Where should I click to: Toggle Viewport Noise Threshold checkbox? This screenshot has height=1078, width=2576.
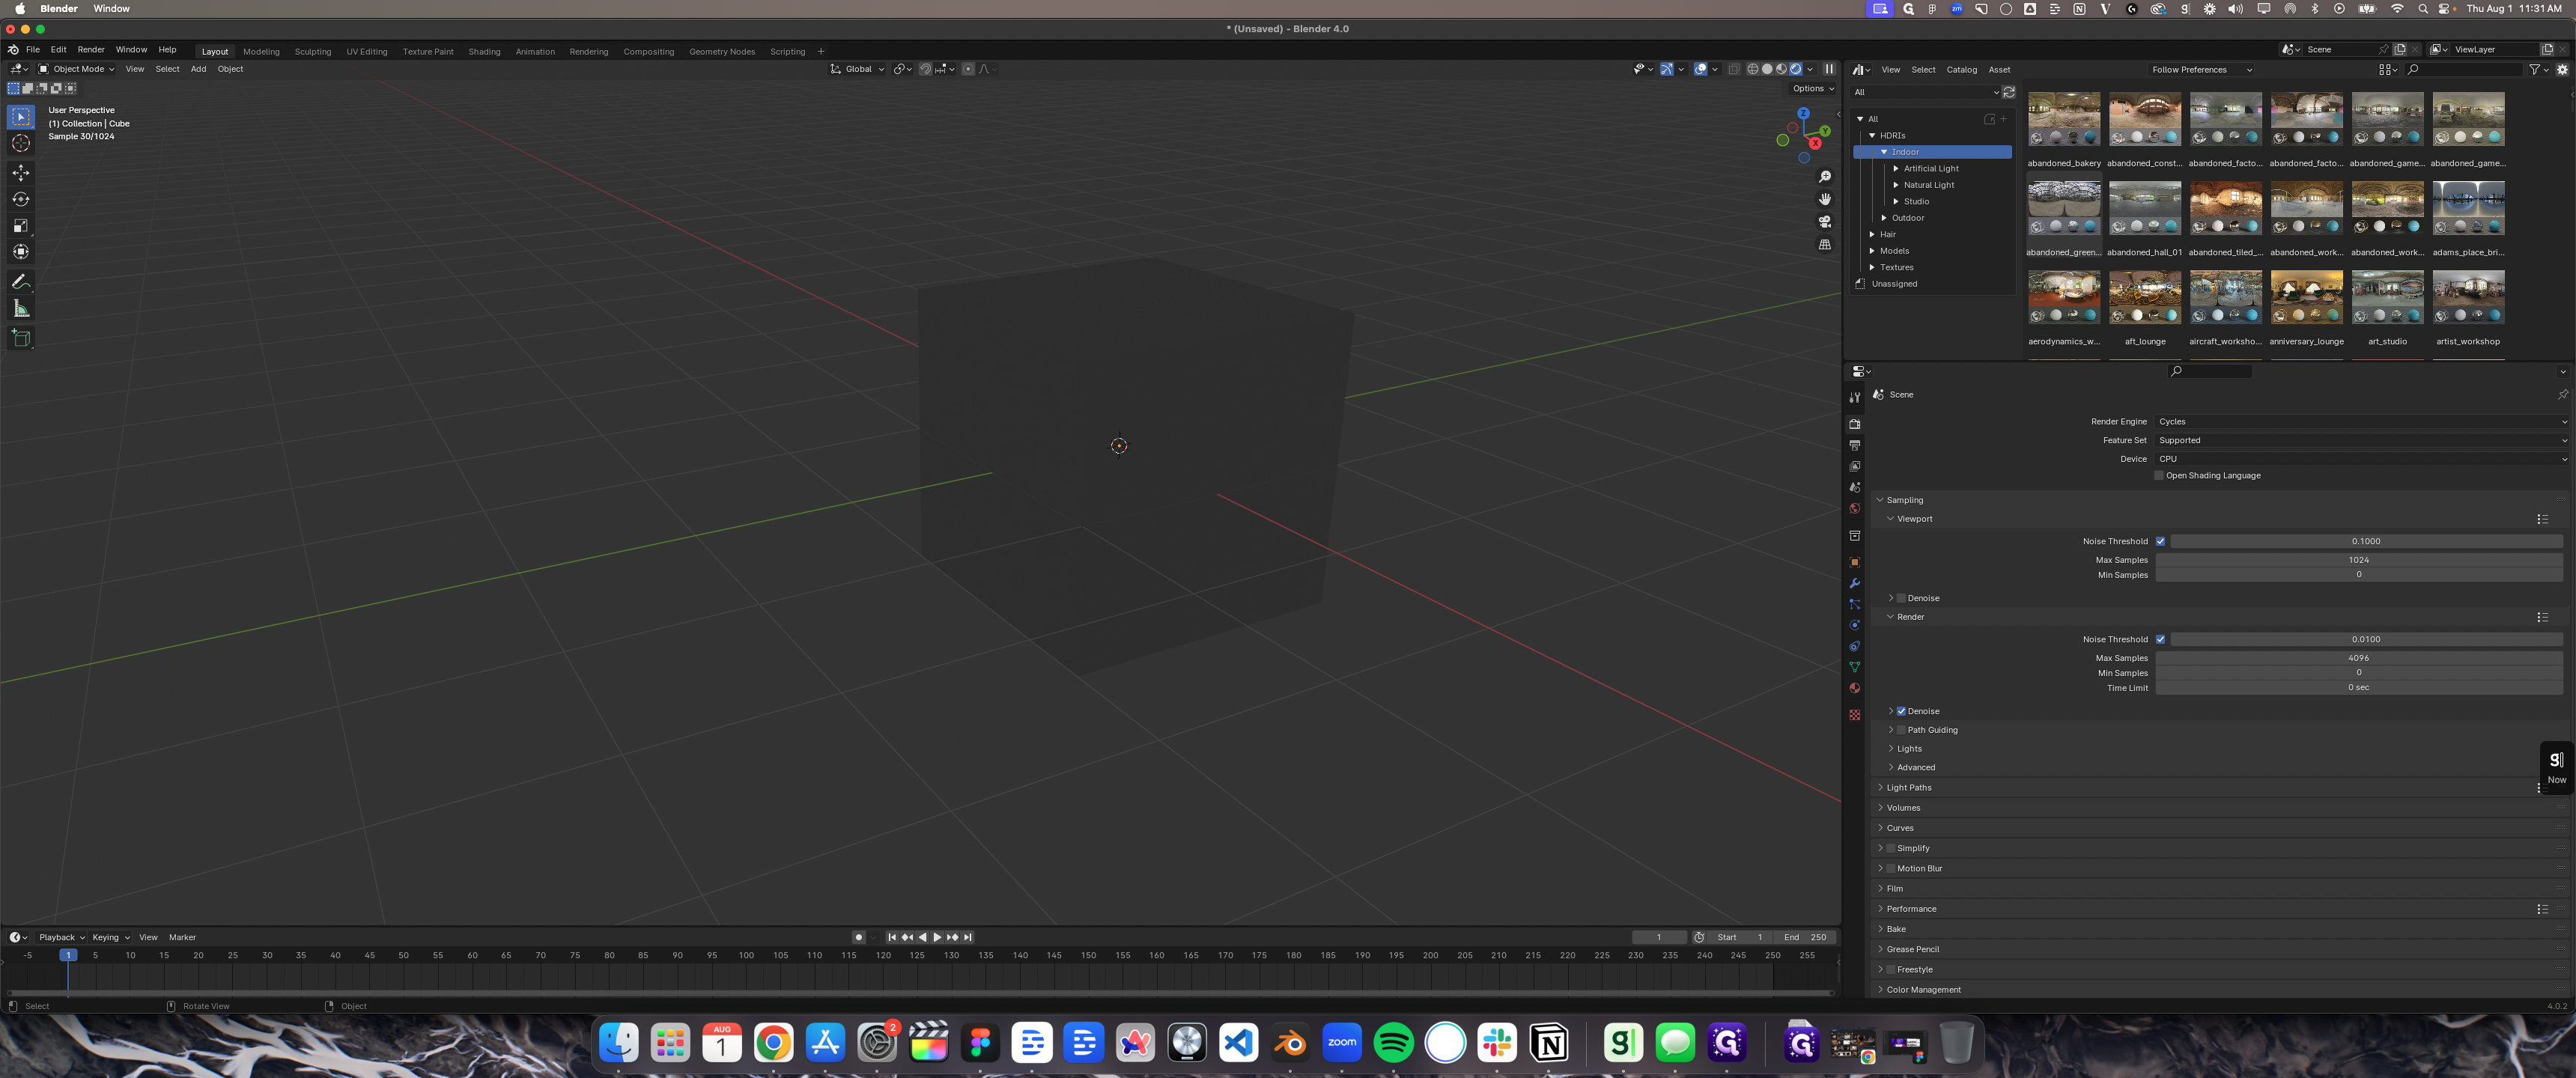pos(2161,541)
